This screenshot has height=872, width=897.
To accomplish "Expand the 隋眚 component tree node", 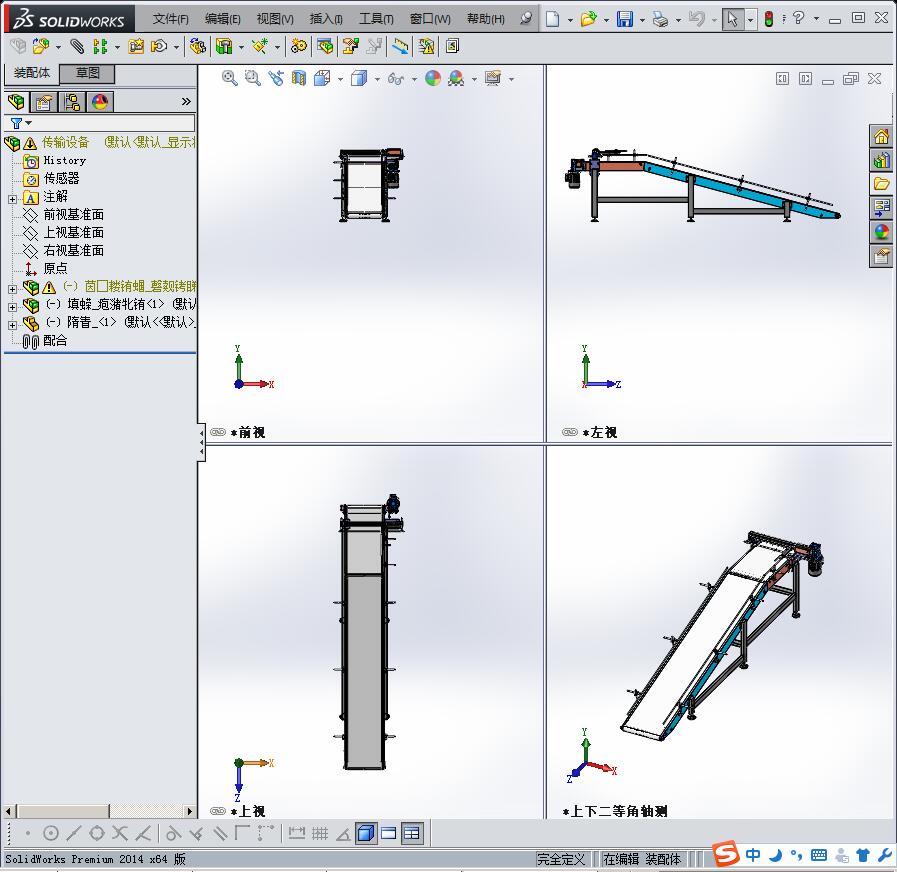I will click(12, 325).
